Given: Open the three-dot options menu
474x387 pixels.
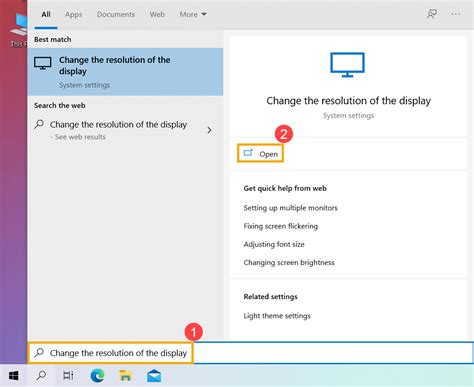Looking at the screenshot, I should (456, 14).
